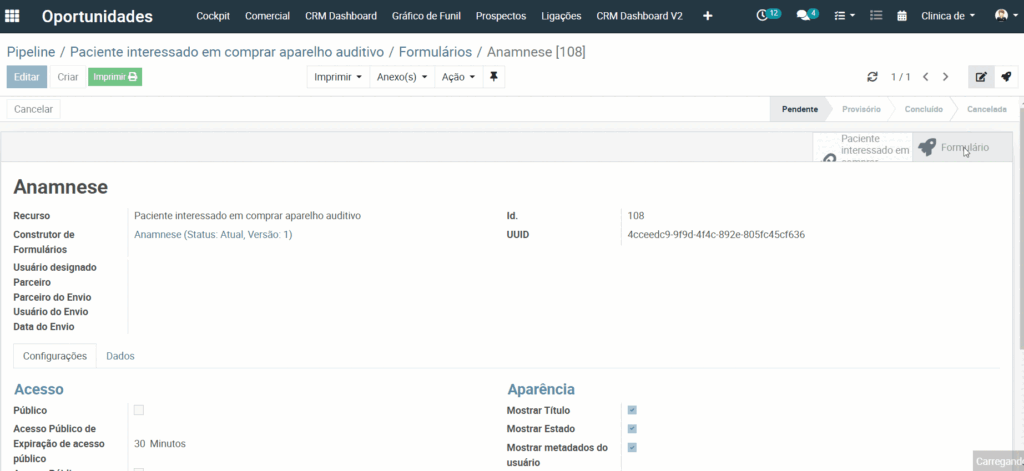Click the Editar button
The image size is (1024, 471).
coord(27,77)
